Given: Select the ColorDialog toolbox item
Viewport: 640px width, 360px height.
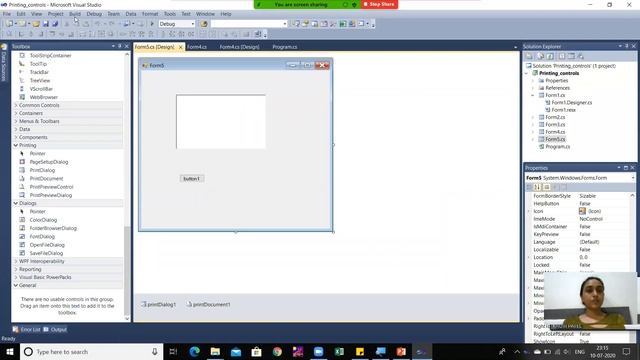Looking at the screenshot, I should click(43, 220).
